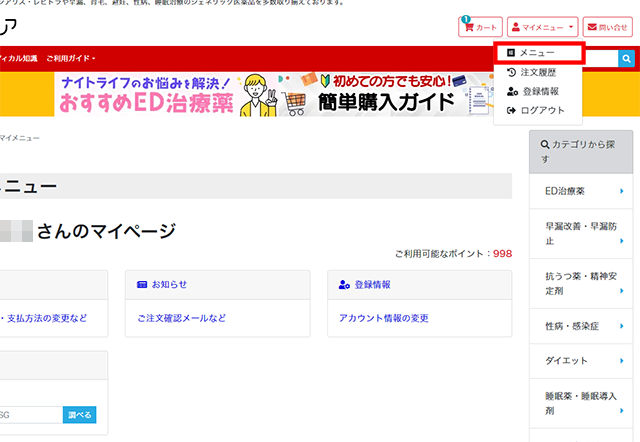The height and width of the screenshot is (442, 640).
Task: Click the logout arrow icon
Action: click(511, 110)
